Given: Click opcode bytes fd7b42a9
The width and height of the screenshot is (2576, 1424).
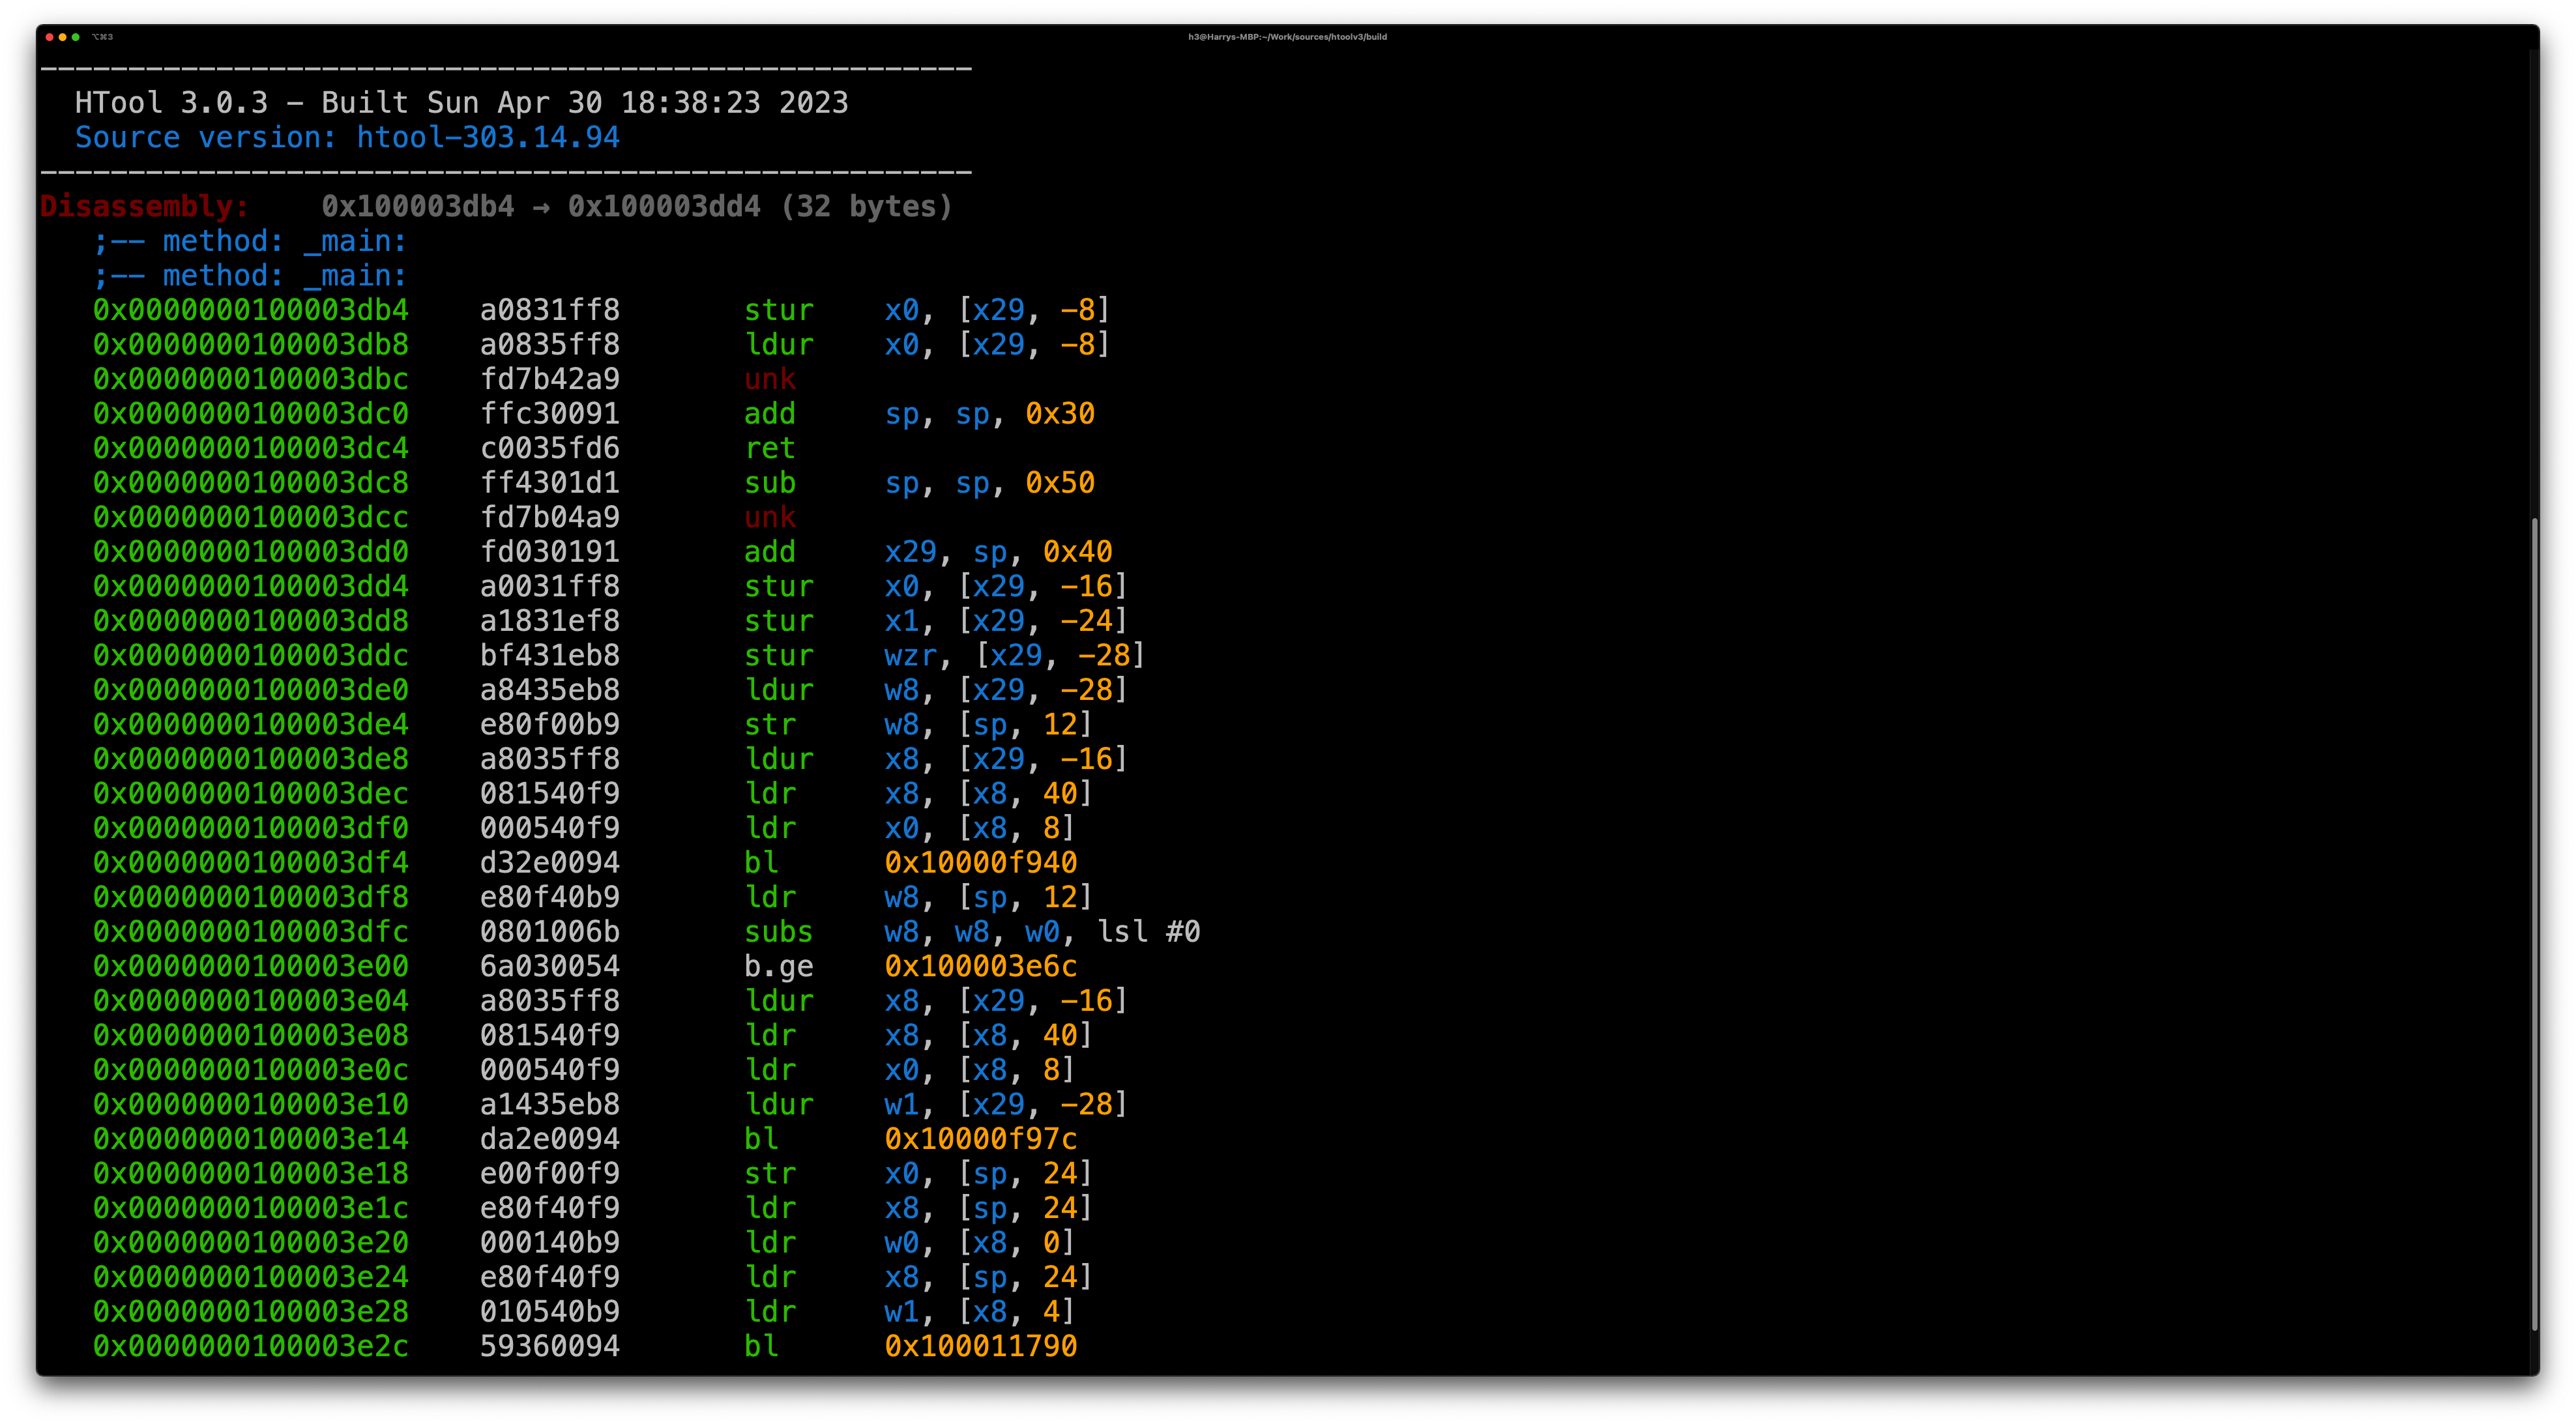Looking at the screenshot, I should click(x=550, y=379).
